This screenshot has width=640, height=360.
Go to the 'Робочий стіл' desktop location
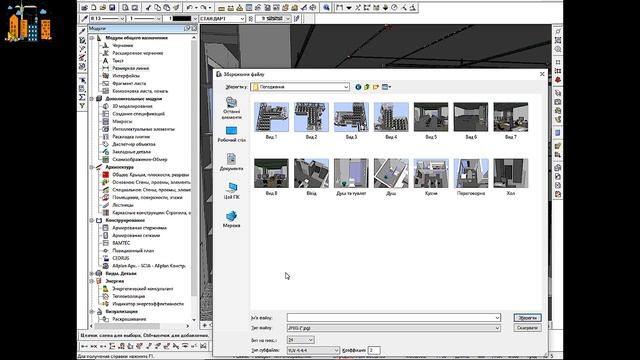point(231,134)
